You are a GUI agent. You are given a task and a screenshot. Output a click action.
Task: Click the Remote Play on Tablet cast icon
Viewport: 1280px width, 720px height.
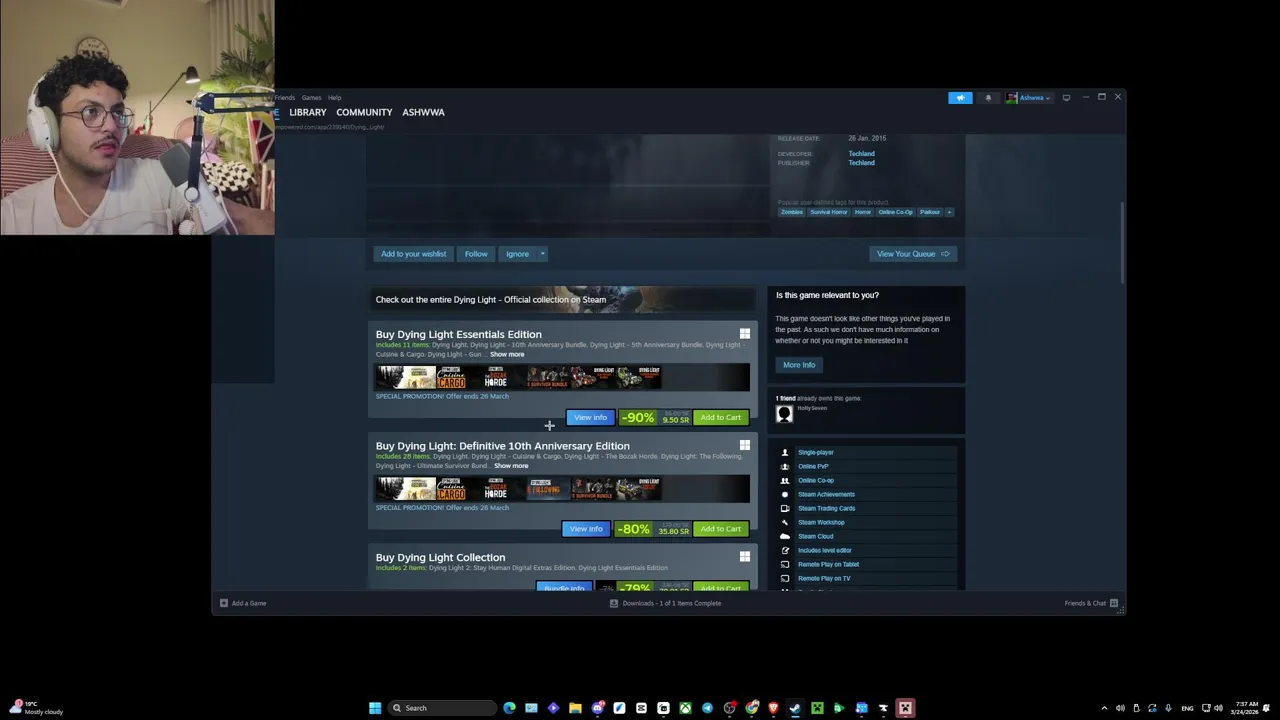coord(784,564)
